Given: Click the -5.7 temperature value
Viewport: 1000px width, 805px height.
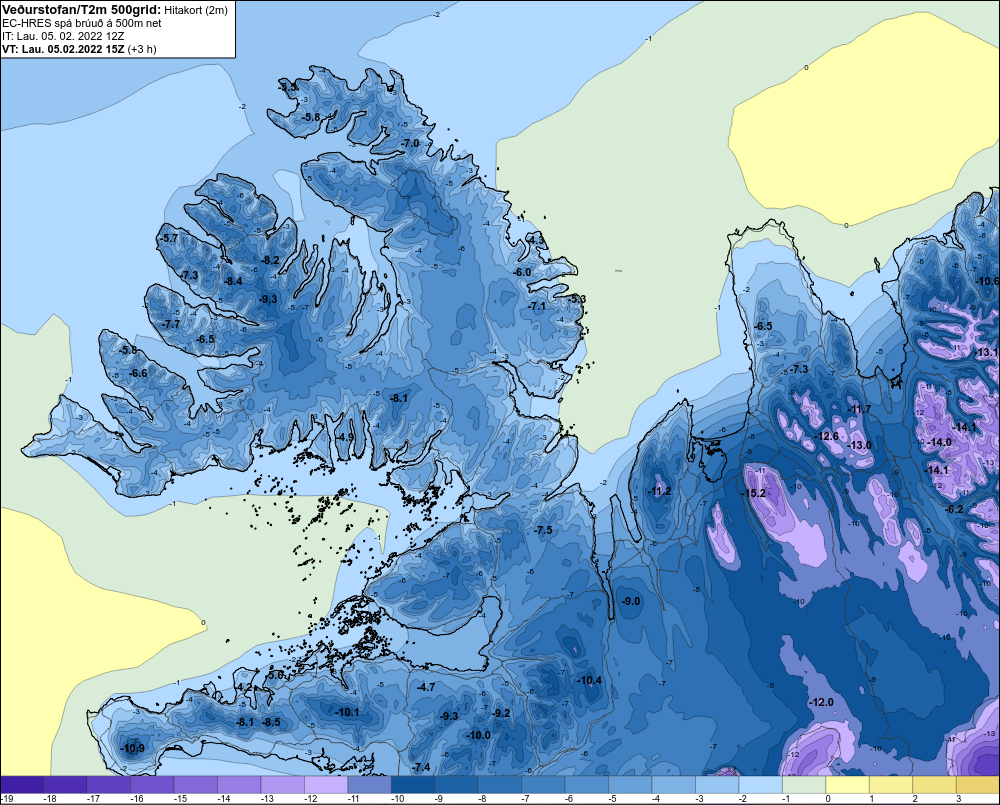Looking at the screenshot, I should tap(169, 238).
